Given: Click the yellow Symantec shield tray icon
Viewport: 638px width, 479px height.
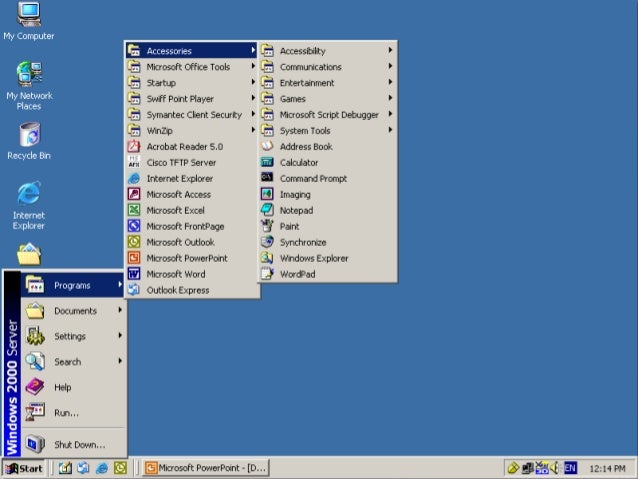Looking at the screenshot, I should [513, 468].
